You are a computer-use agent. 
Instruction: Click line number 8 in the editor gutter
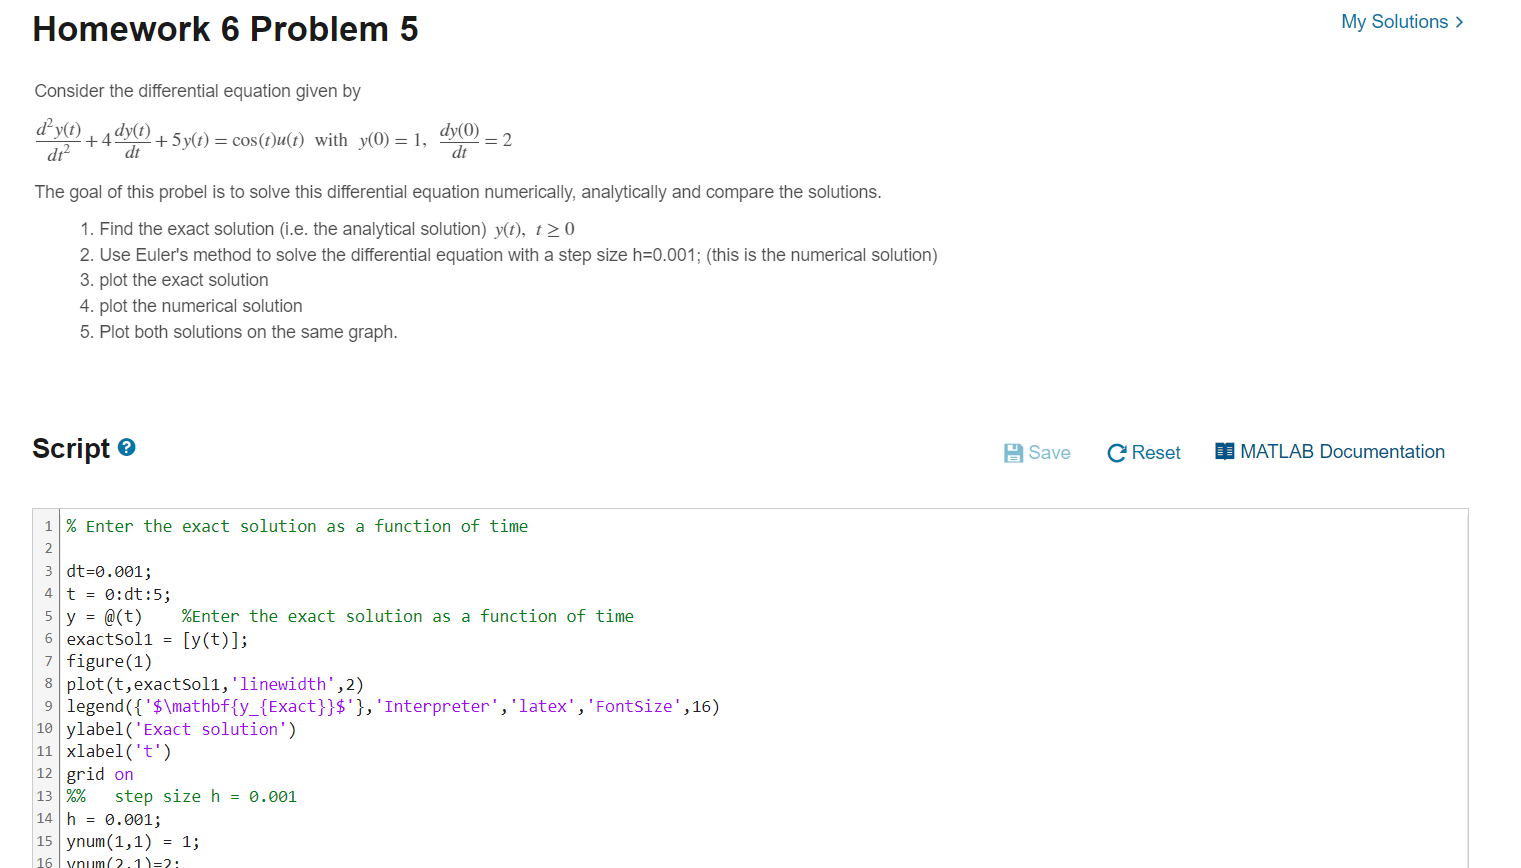pos(48,683)
